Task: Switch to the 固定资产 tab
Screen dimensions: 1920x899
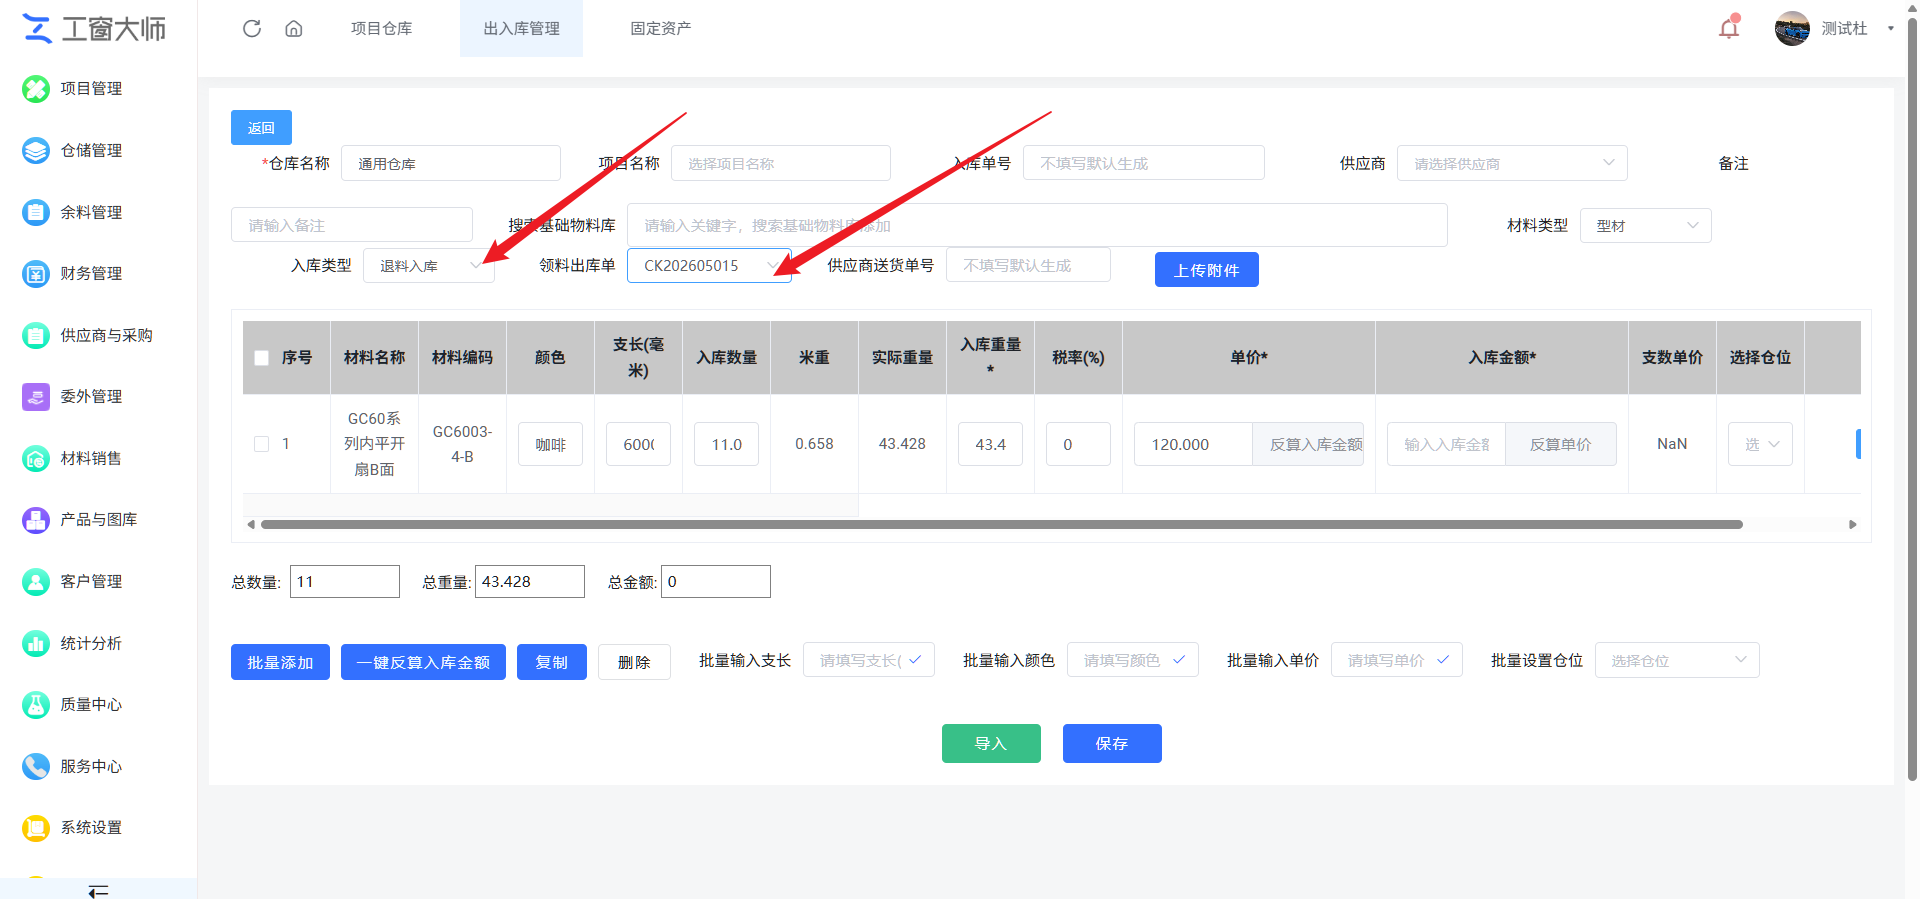Action: pyautogui.click(x=660, y=28)
